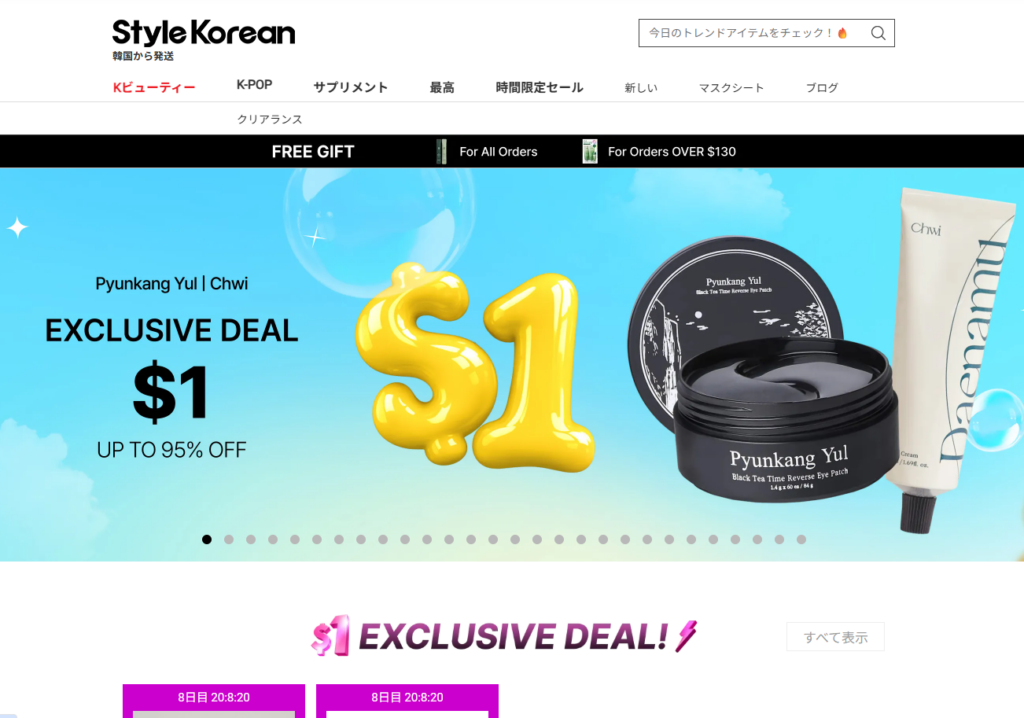Open the Kビューティー menu
This screenshot has width=1024, height=718.
tap(154, 88)
